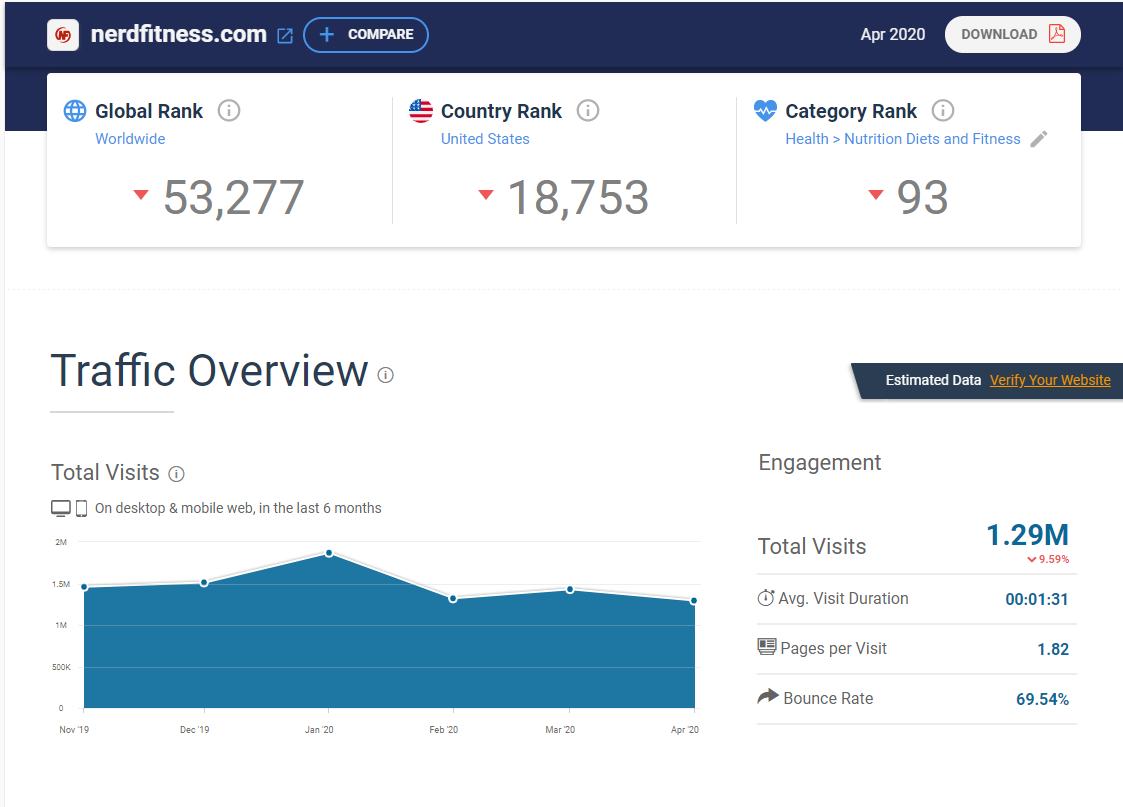The width and height of the screenshot is (1123, 807).
Task: Select the Feb '20 chart data point
Action: 453,599
